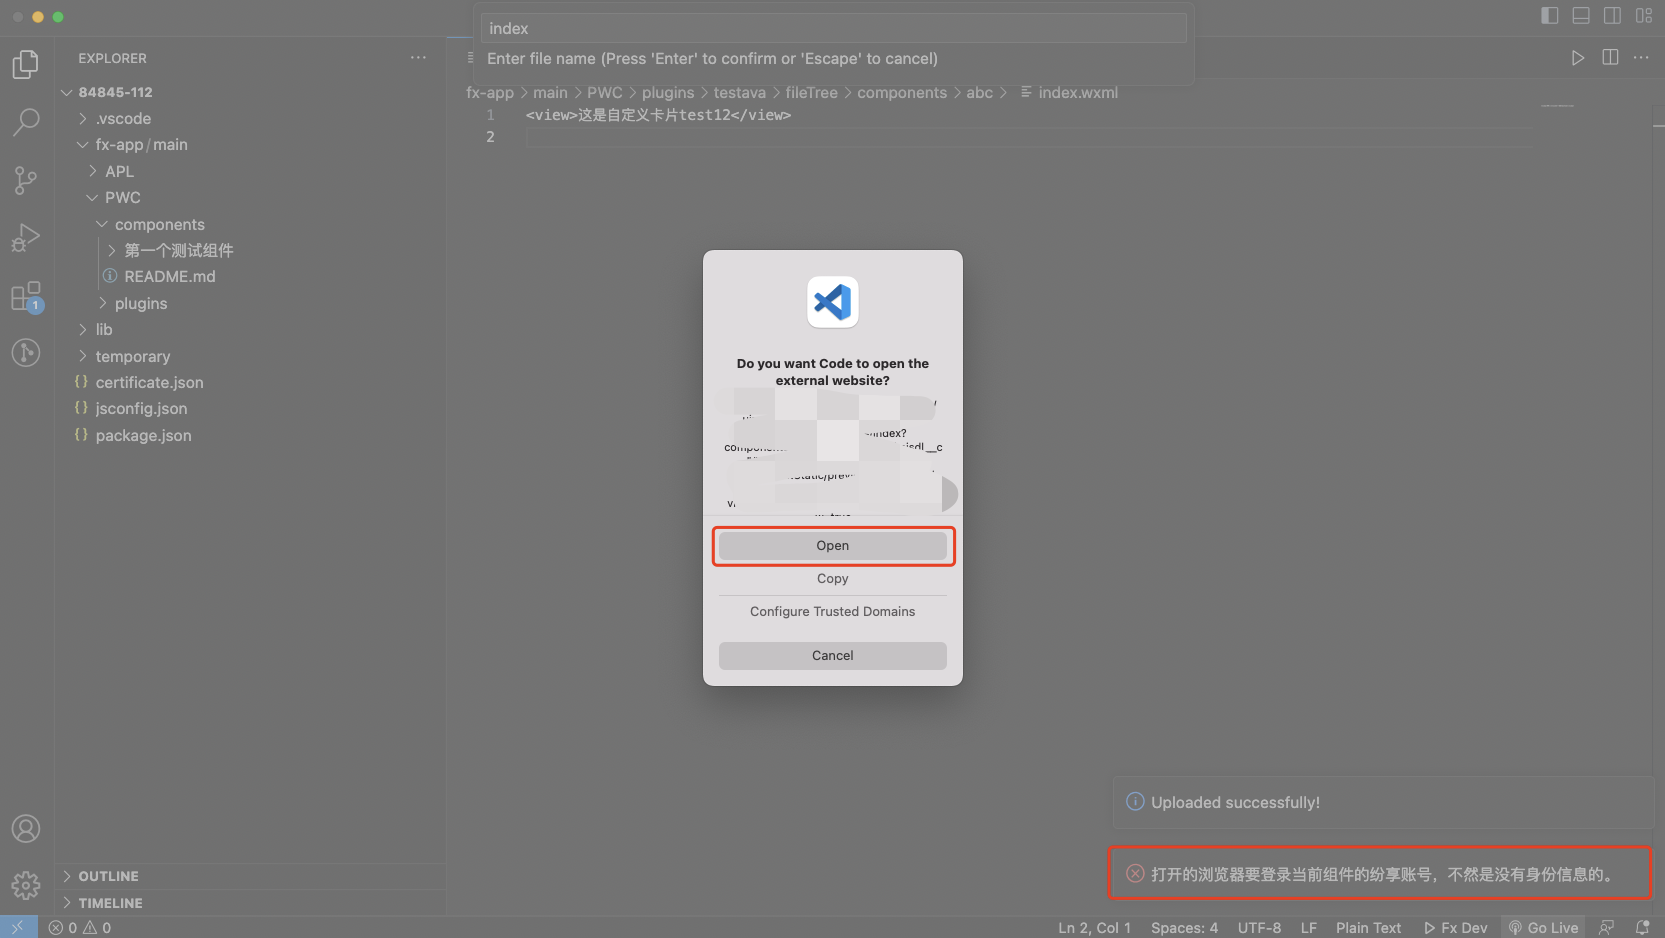Expand the TIMELINE section
Image resolution: width=1665 pixels, height=938 pixels.
[x=250, y=902]
